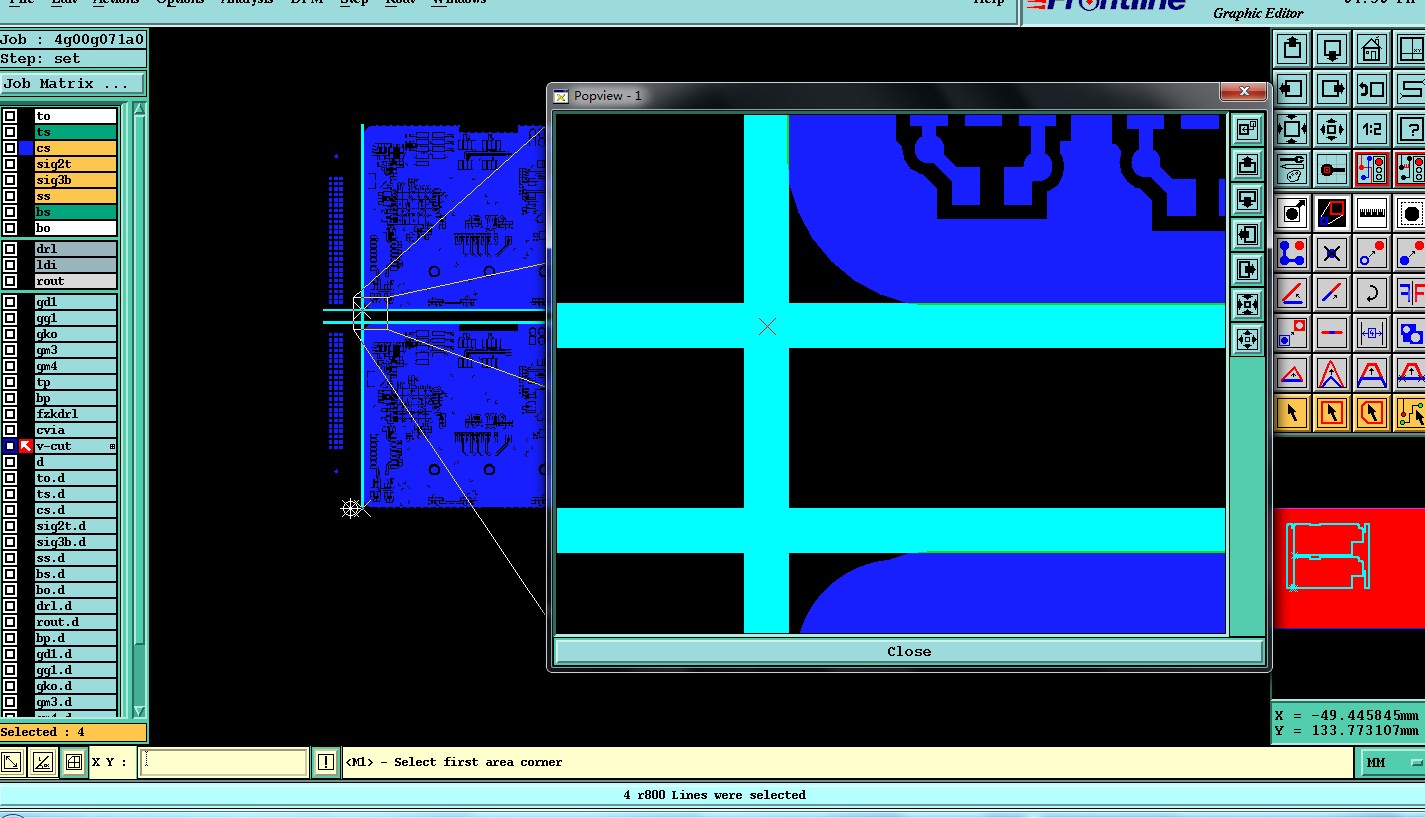The height and width of the screenshot is (818, 1425).
Task: Select layer name 'bo' in list
Action: point(76,228)
